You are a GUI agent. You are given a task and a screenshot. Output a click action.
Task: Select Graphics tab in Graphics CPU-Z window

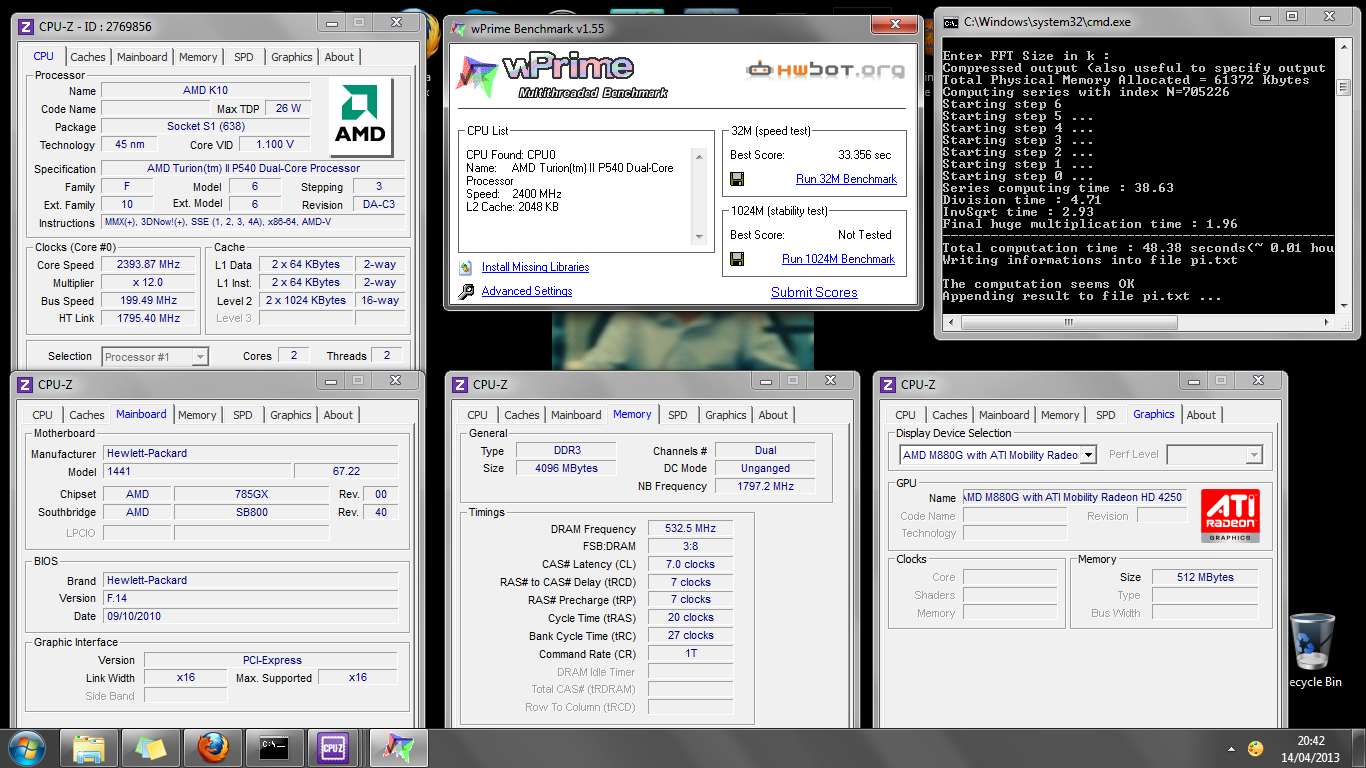pyautogui.click(x=1154, y=414)
